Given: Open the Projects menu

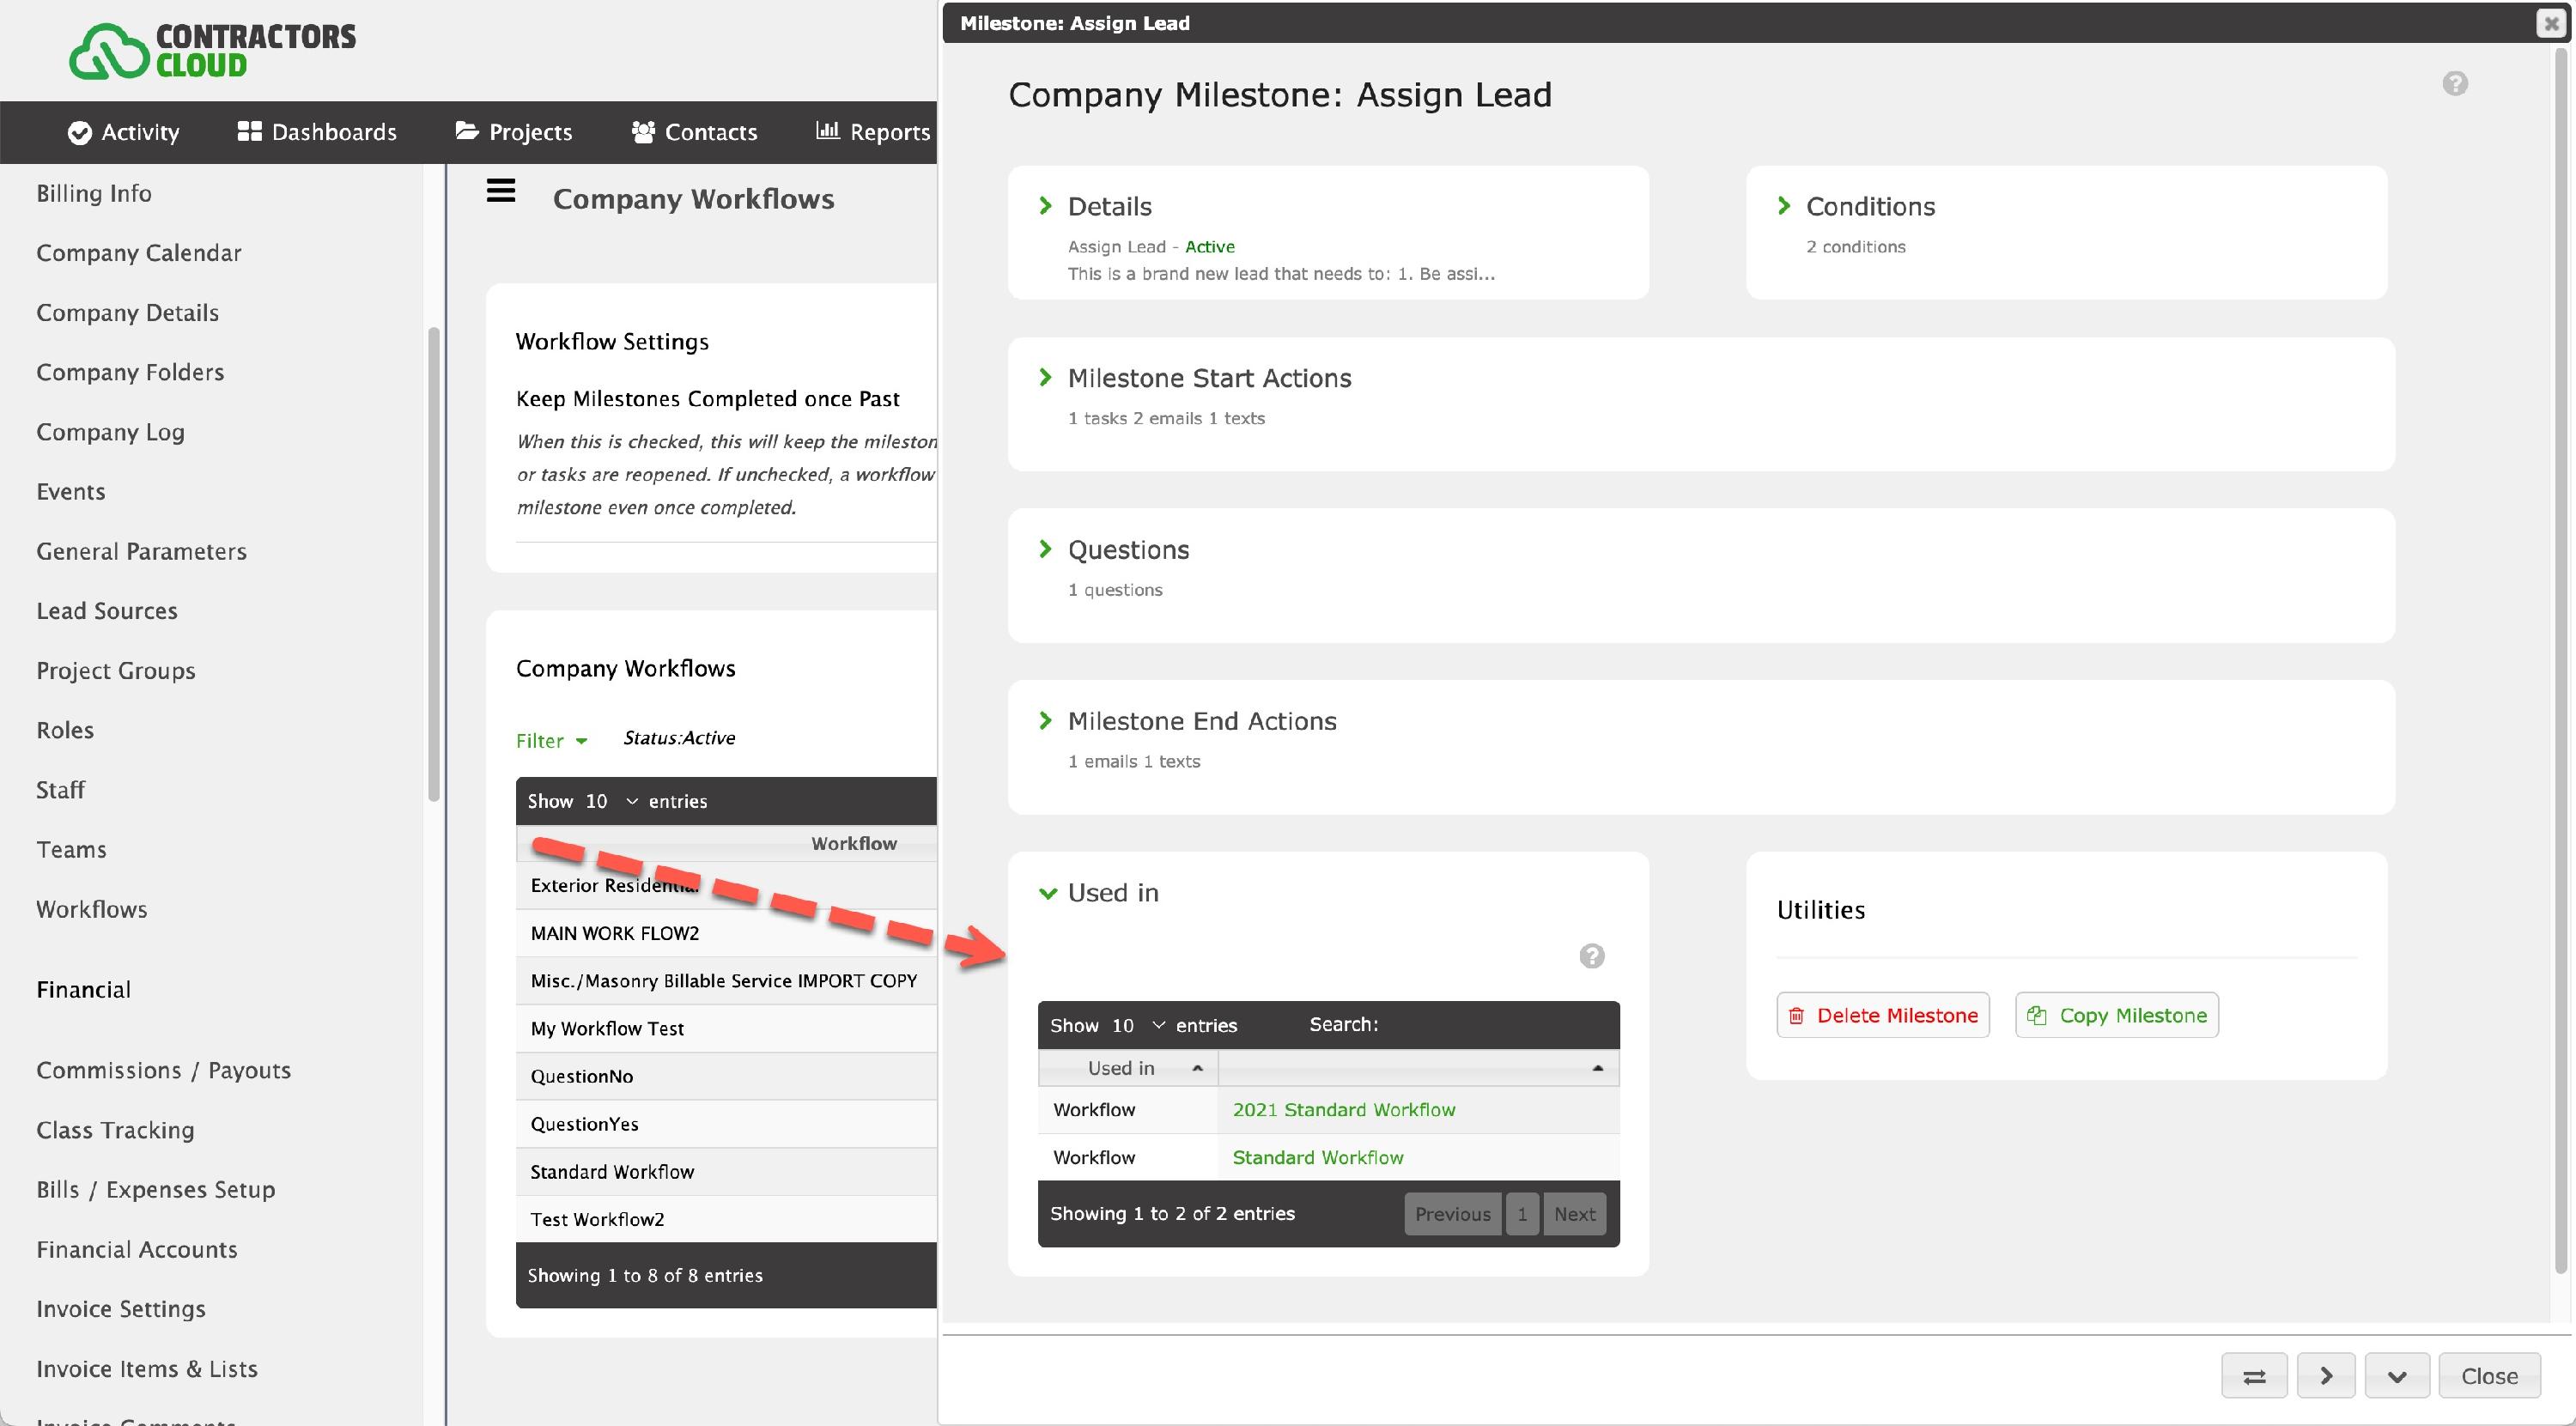Looking at the screenshot, I should click(514, 132).
